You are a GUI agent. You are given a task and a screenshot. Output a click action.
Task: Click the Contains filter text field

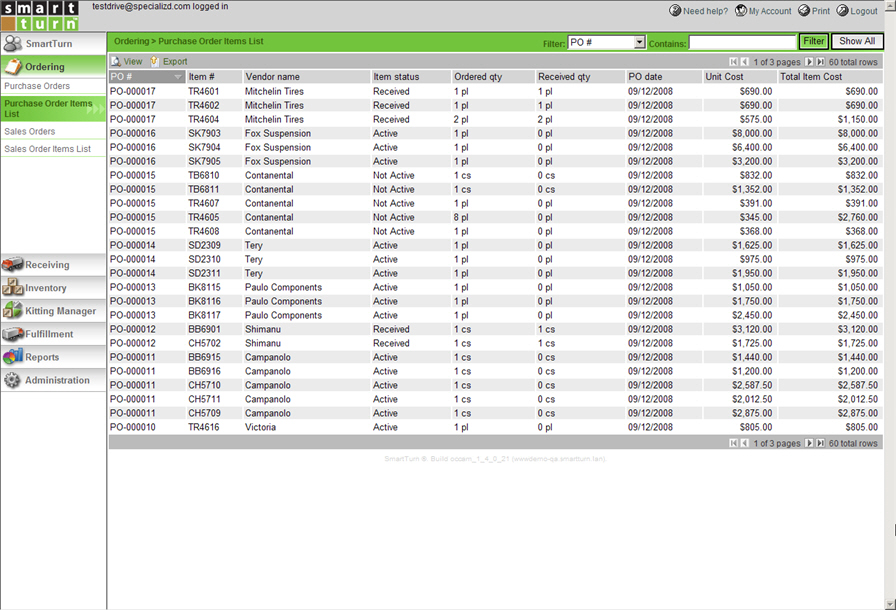tap(742, 42)
